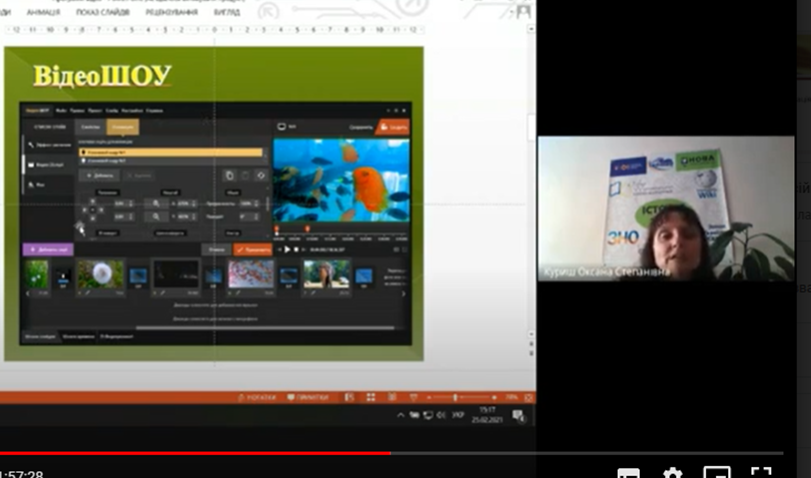The image size is (811, 478).
Task: Click next slide double-arrow below scrollbar
Action: [531, 353]
